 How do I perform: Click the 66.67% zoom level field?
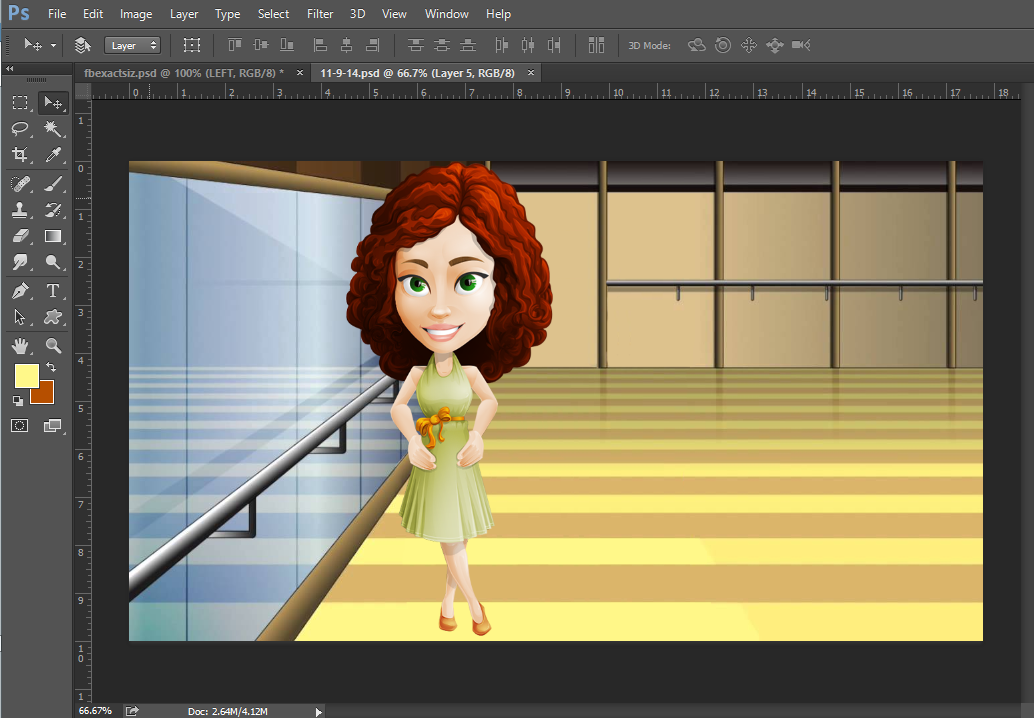pos(95,711)
